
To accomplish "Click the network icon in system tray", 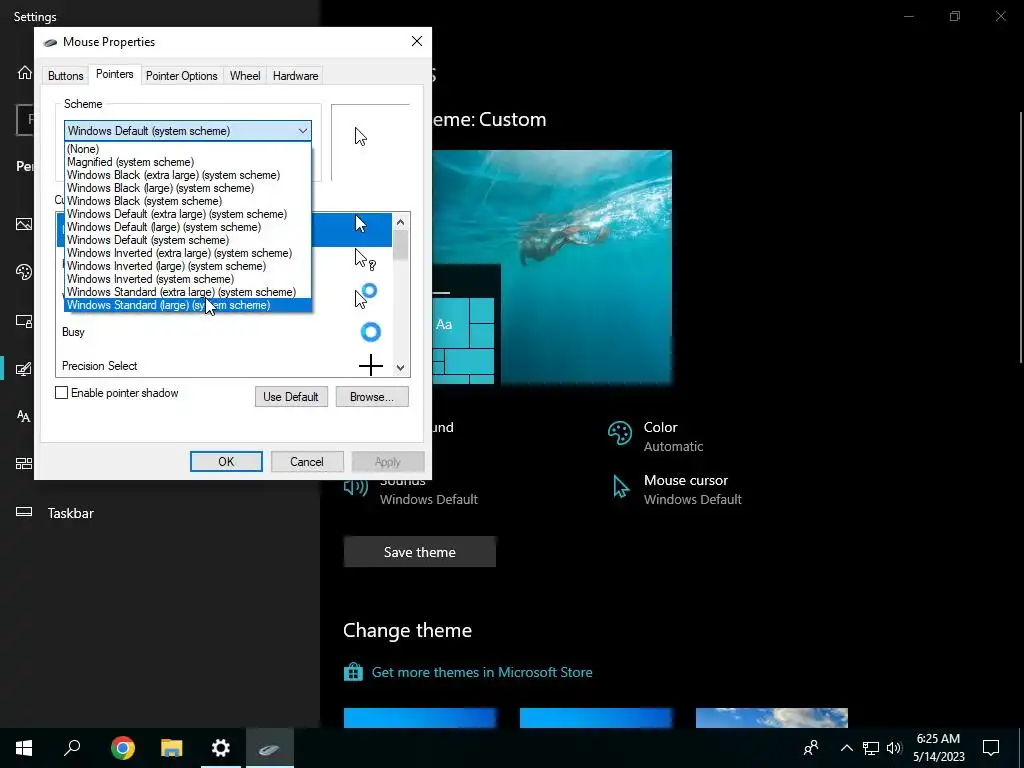I will click(871, 748).
